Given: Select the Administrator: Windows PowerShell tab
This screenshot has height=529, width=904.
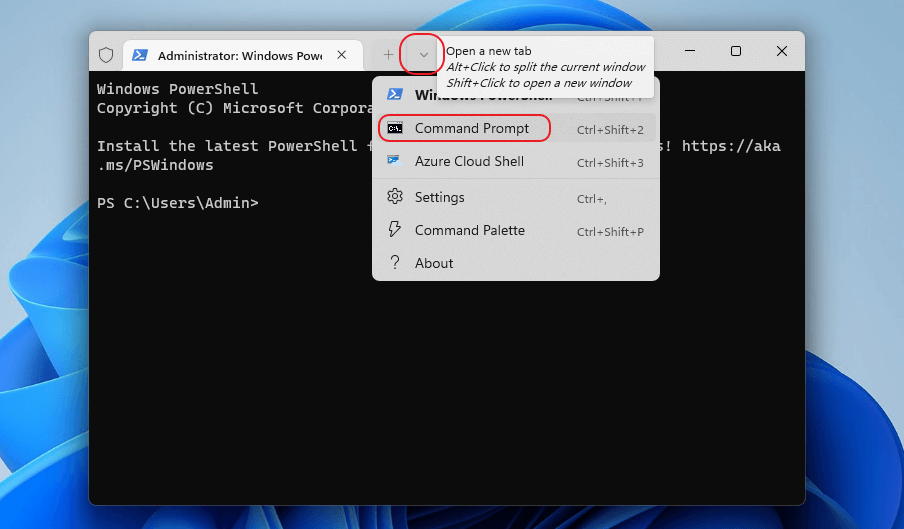Looking at the screenshot, I should pyautogui.click(x=243, y=55).
